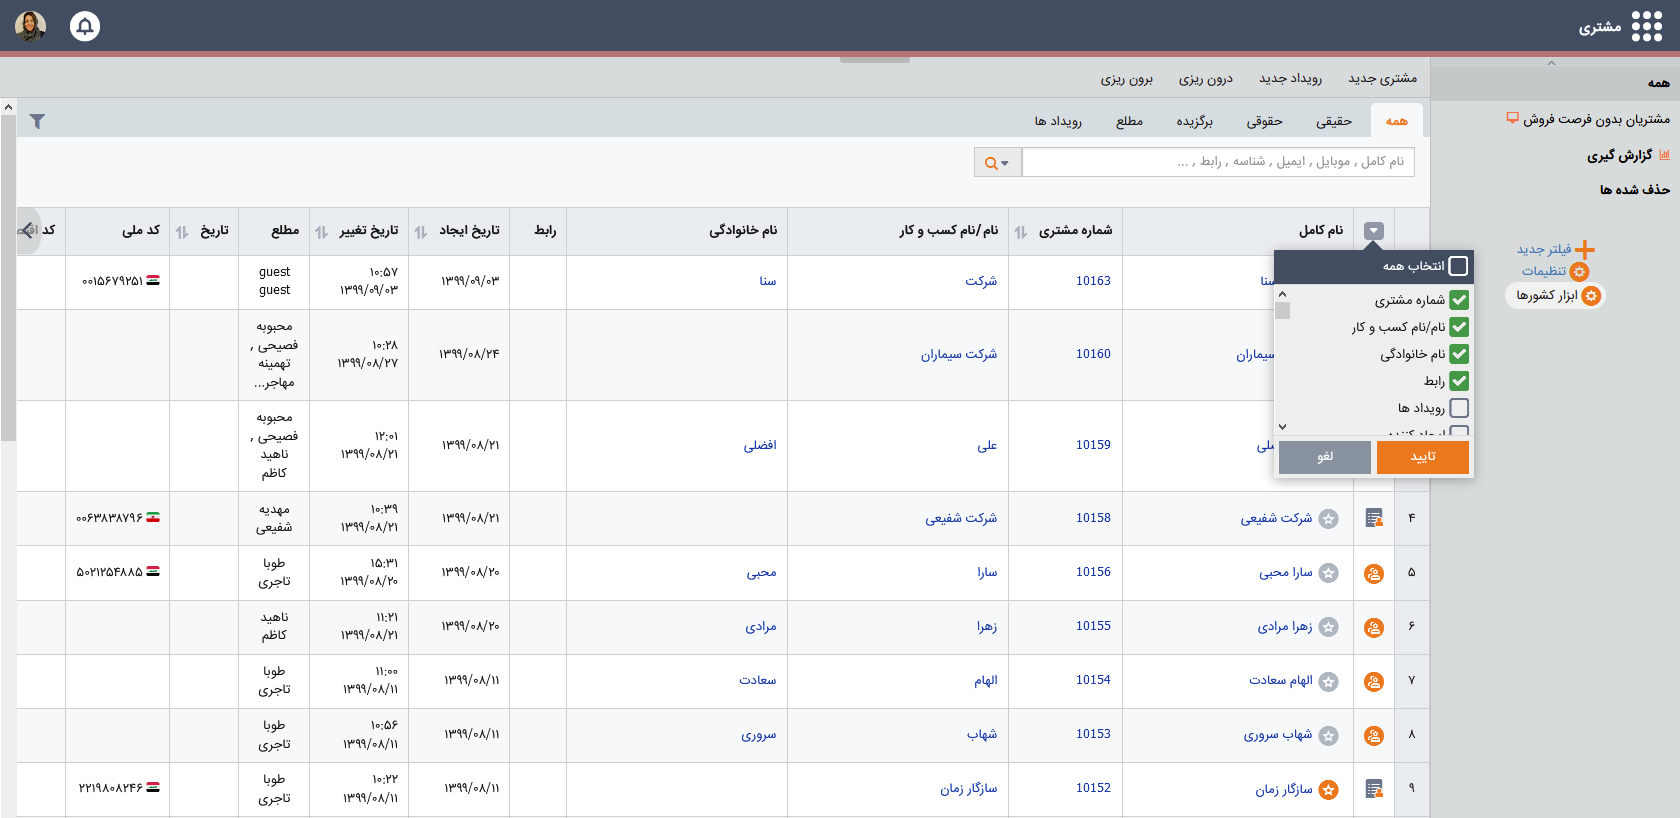Click the orange plus for فیلتر جدید
The width and height of the screenshot is (1680, 818).
(1585, 249)
